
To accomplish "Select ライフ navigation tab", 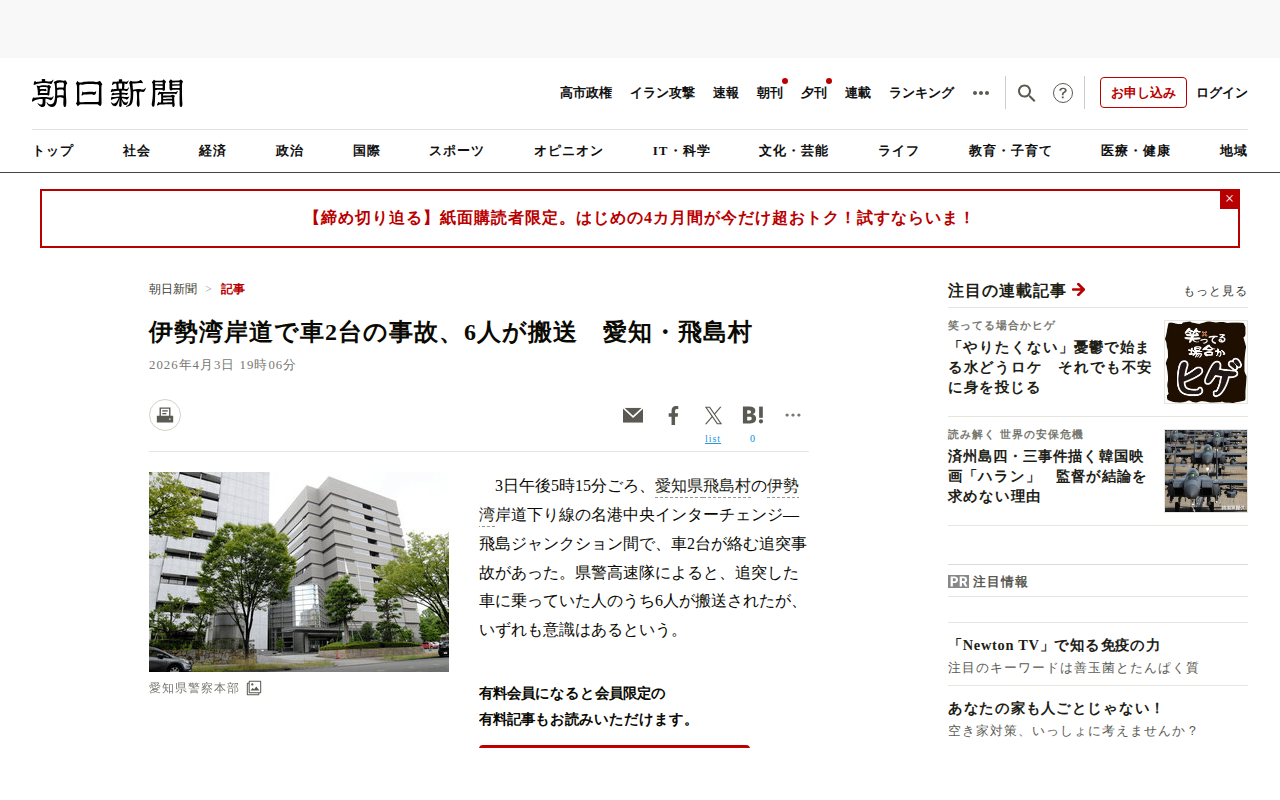I will pyautogui.click(x=898, y=151).
